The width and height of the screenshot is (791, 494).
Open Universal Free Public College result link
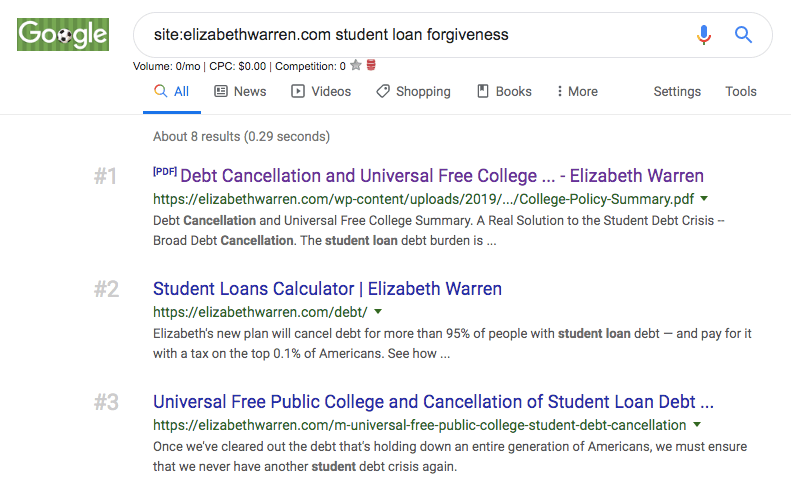(x=433, y=402)
